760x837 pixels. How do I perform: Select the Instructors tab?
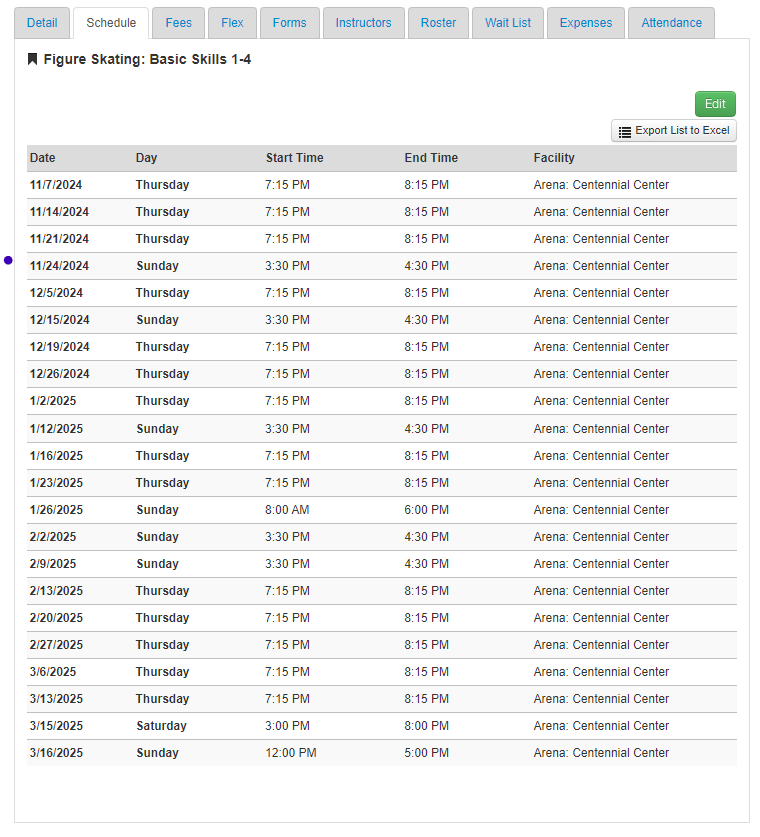pos(364,23)
